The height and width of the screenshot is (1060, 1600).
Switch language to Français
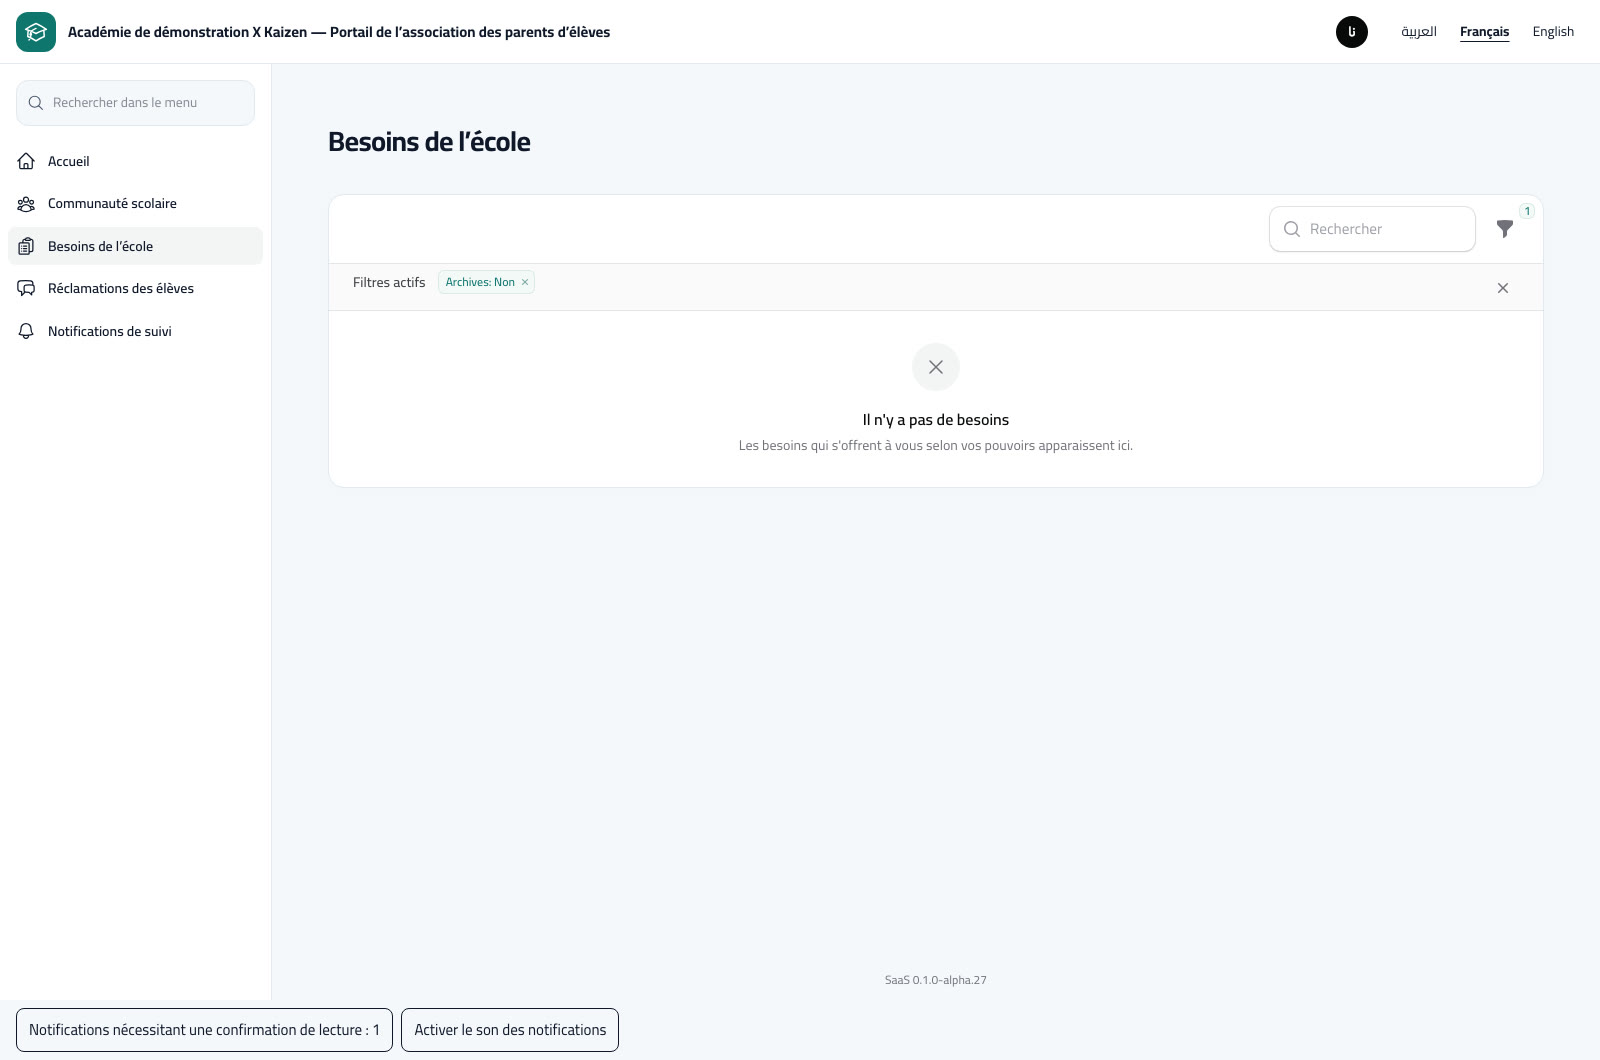(x=1485, y=32)
